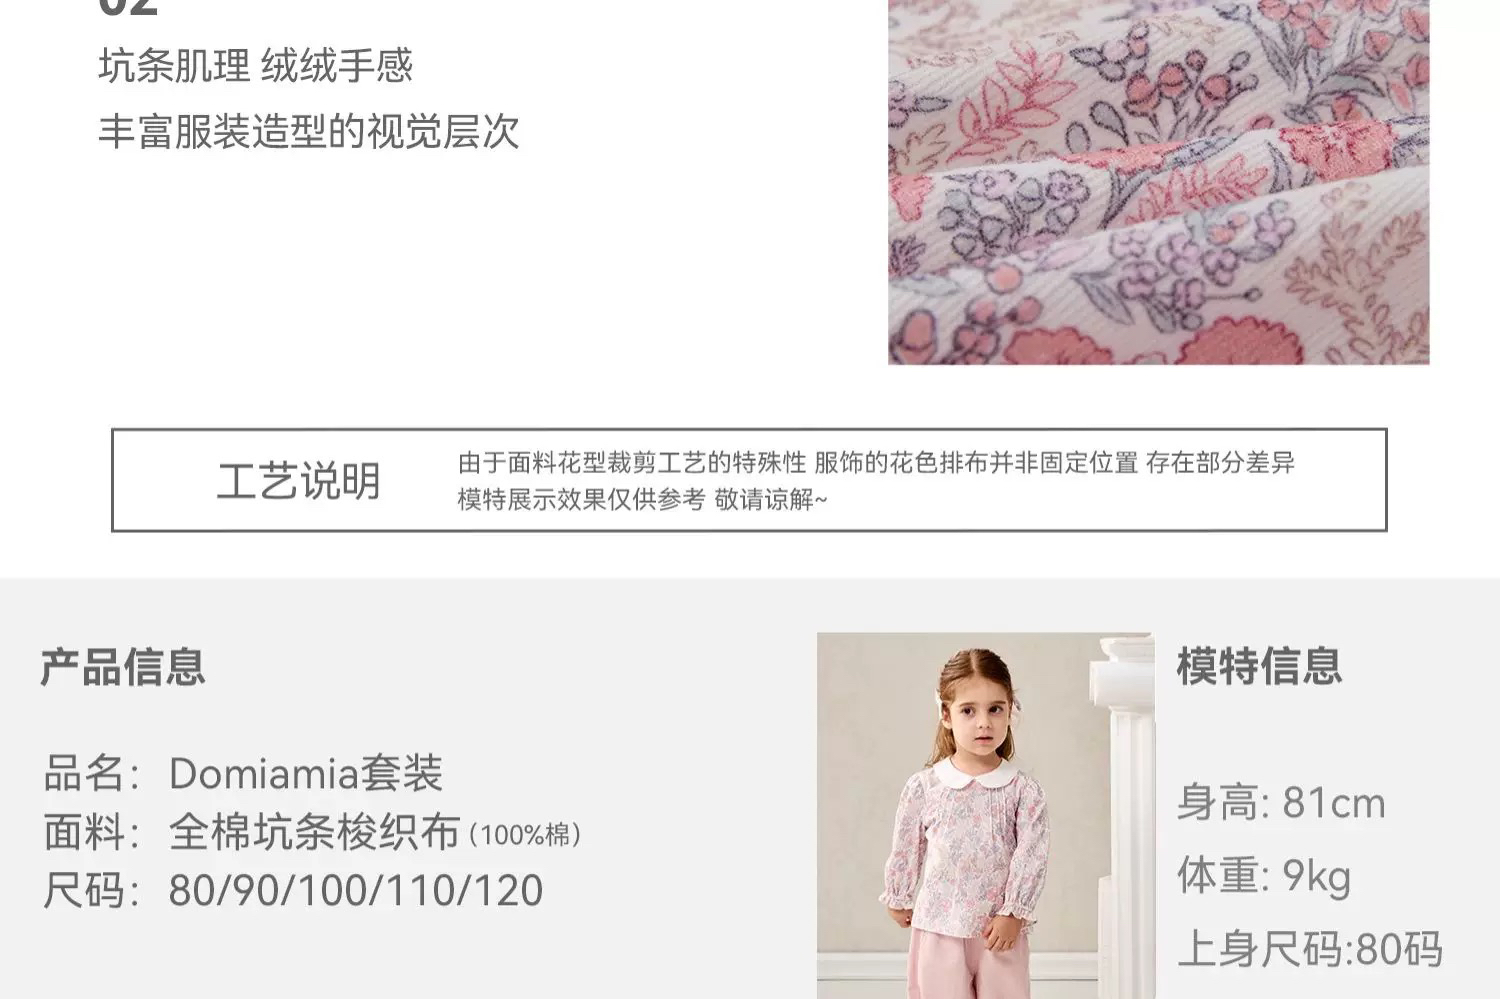Click the size list 80/90/100/110/120

(x=355, y=890)
